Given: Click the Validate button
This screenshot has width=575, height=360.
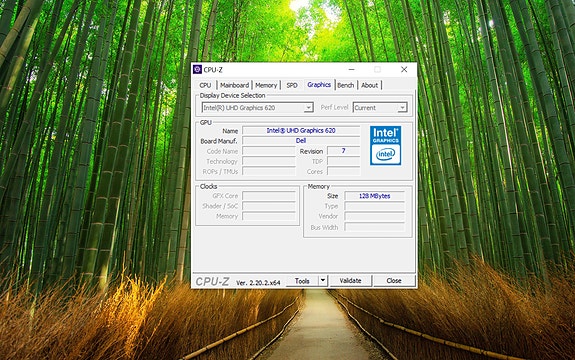Looking at the screenshot, I should pyautogui.click(x=350, y=280).
